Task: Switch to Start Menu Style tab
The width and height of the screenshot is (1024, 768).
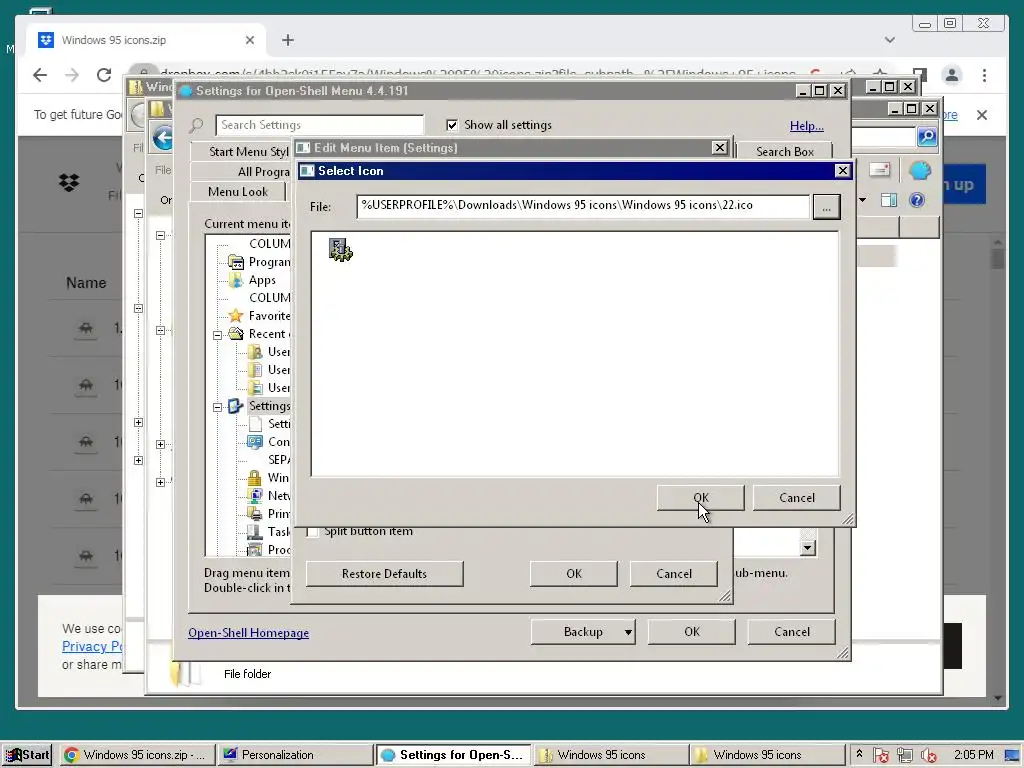Action: (240, 152)
